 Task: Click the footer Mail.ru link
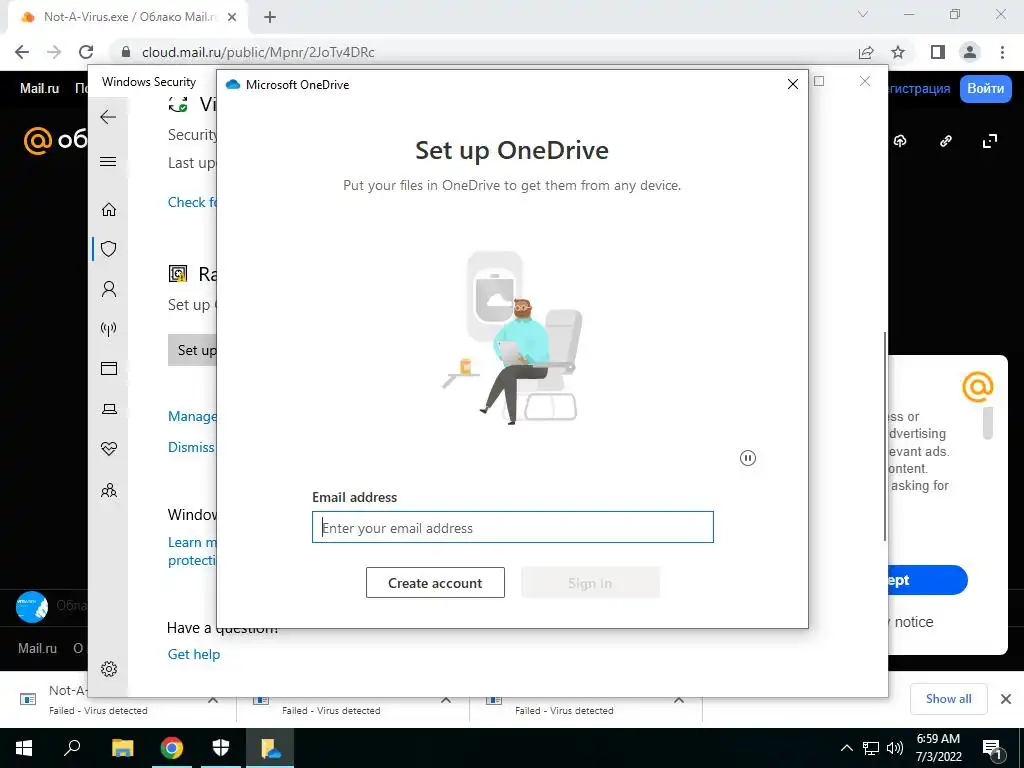point(37,648)
